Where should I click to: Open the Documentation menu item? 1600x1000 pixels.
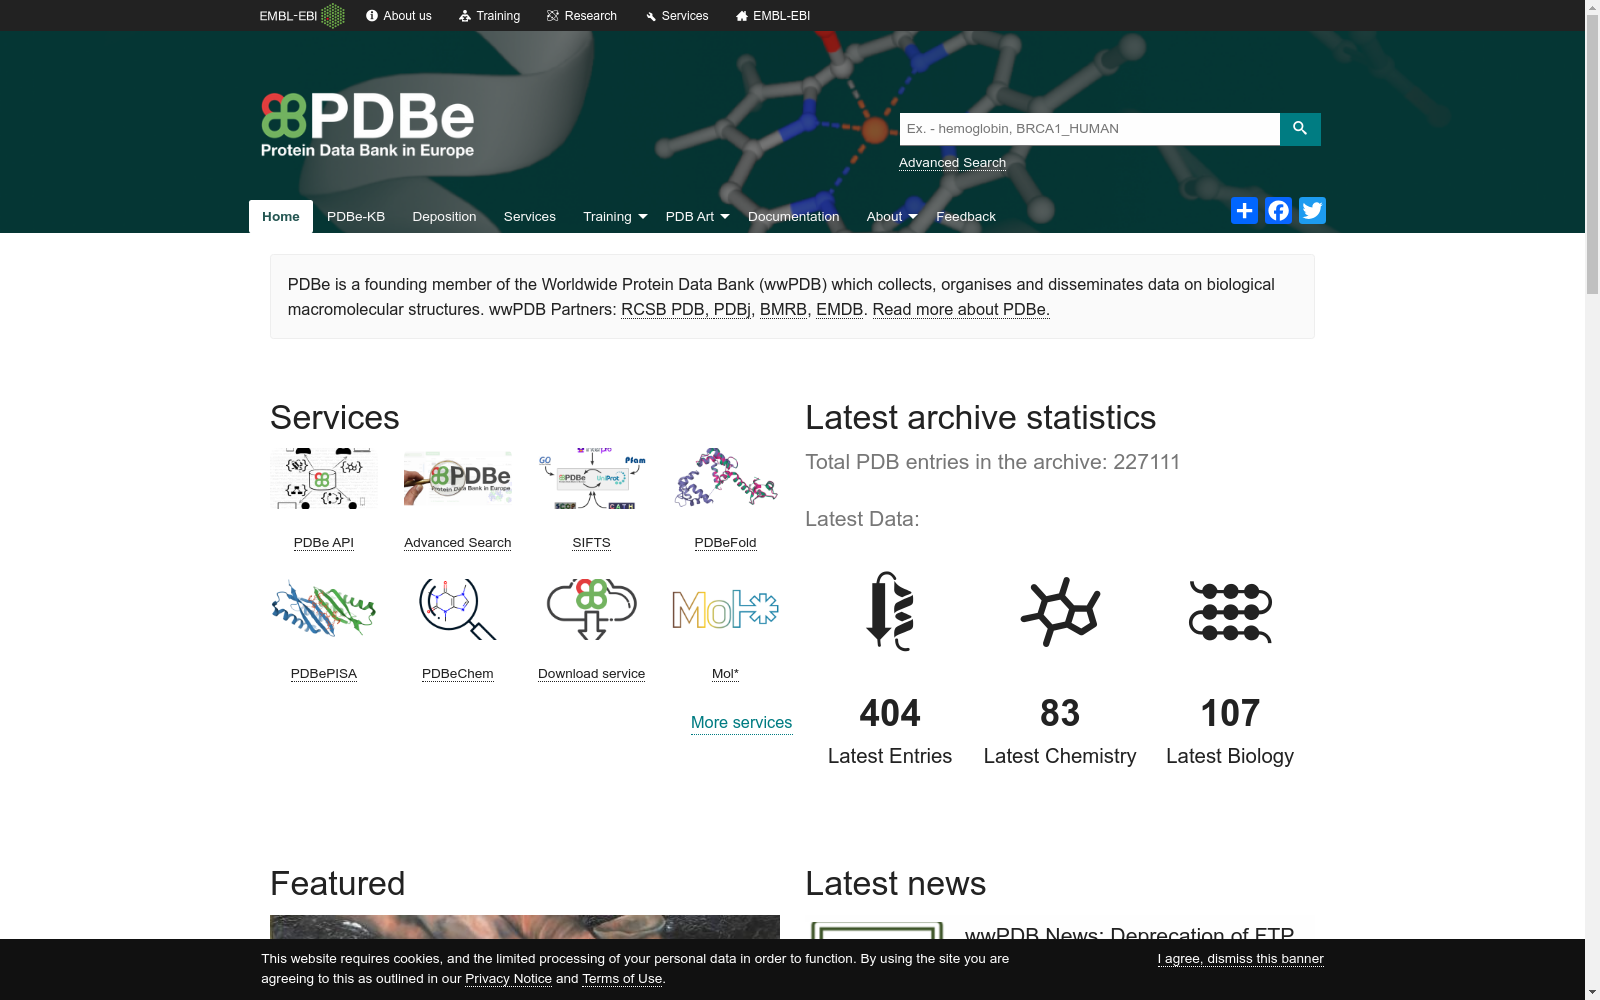794,217
